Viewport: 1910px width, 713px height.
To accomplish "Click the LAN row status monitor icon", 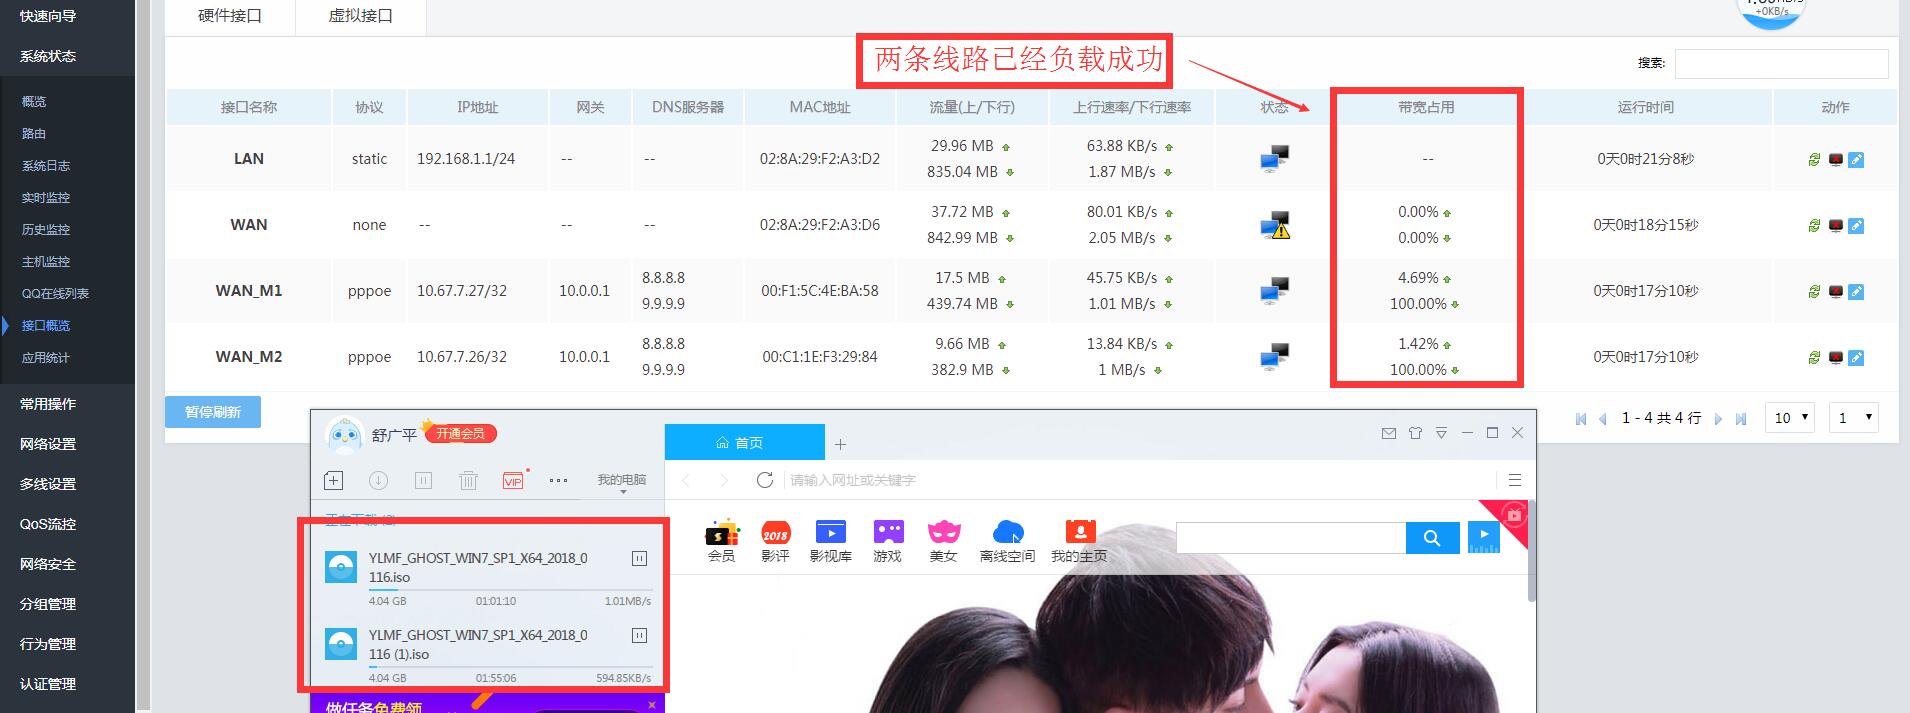I will [x=1274, y=158].
